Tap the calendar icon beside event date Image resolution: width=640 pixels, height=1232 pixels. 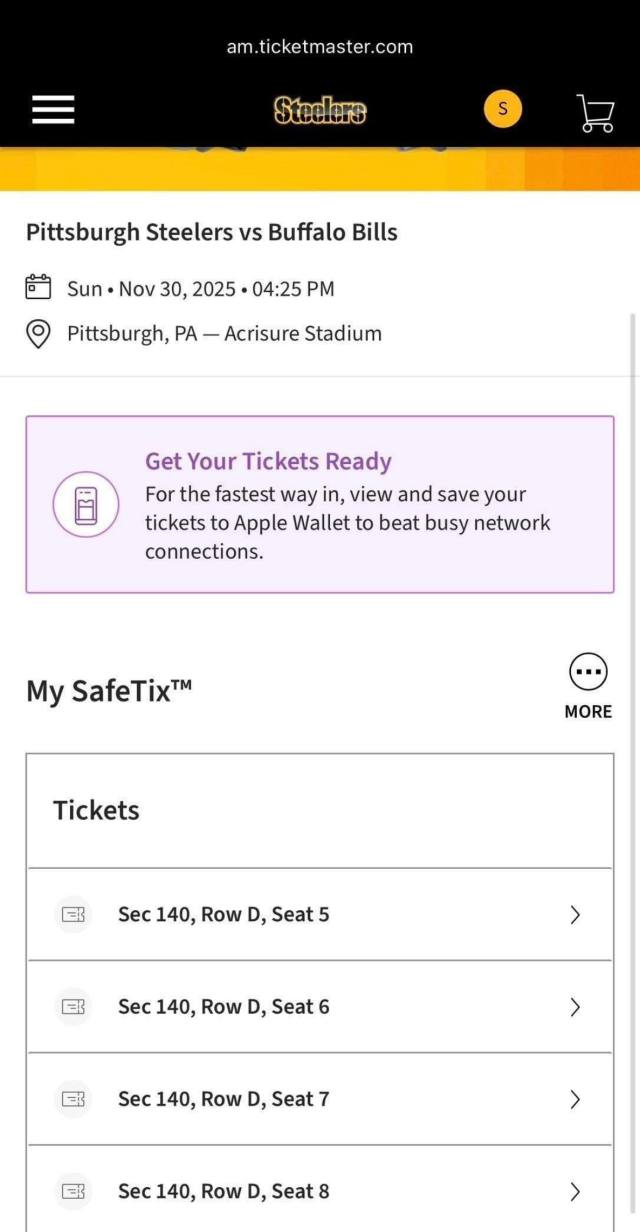point(38,288)
